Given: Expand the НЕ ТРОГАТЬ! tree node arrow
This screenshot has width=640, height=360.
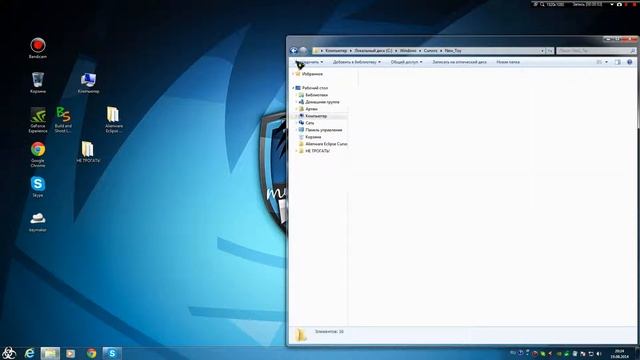Looking at the screenshot, I should click(297, 151).
